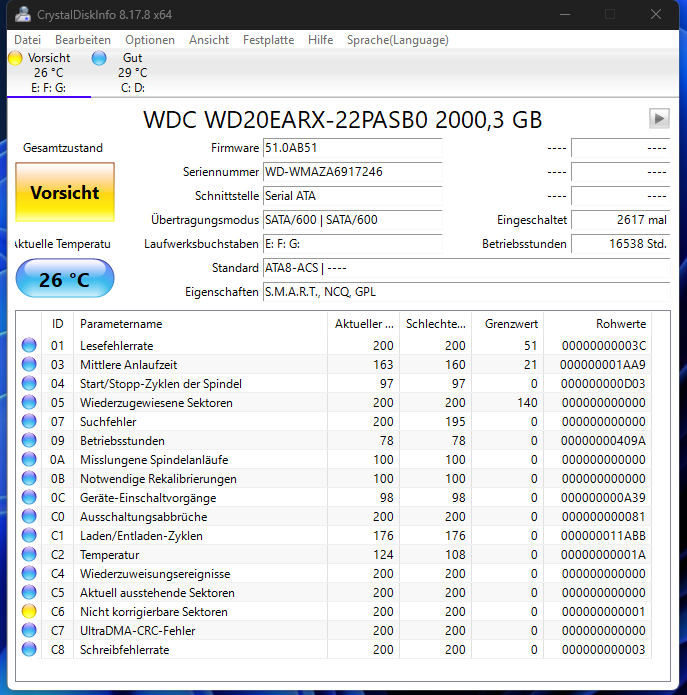Click the Seriennummer field WD-WMAZA6917246
The height and width of the screenshot is (695, 687).
coord(352,172)
